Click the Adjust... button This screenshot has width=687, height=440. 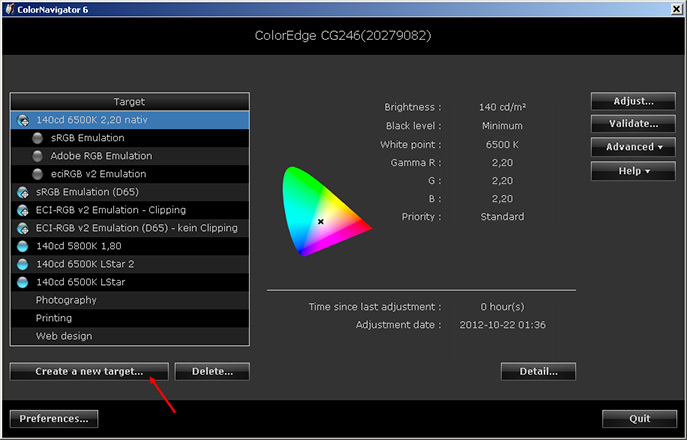point(633,101)
